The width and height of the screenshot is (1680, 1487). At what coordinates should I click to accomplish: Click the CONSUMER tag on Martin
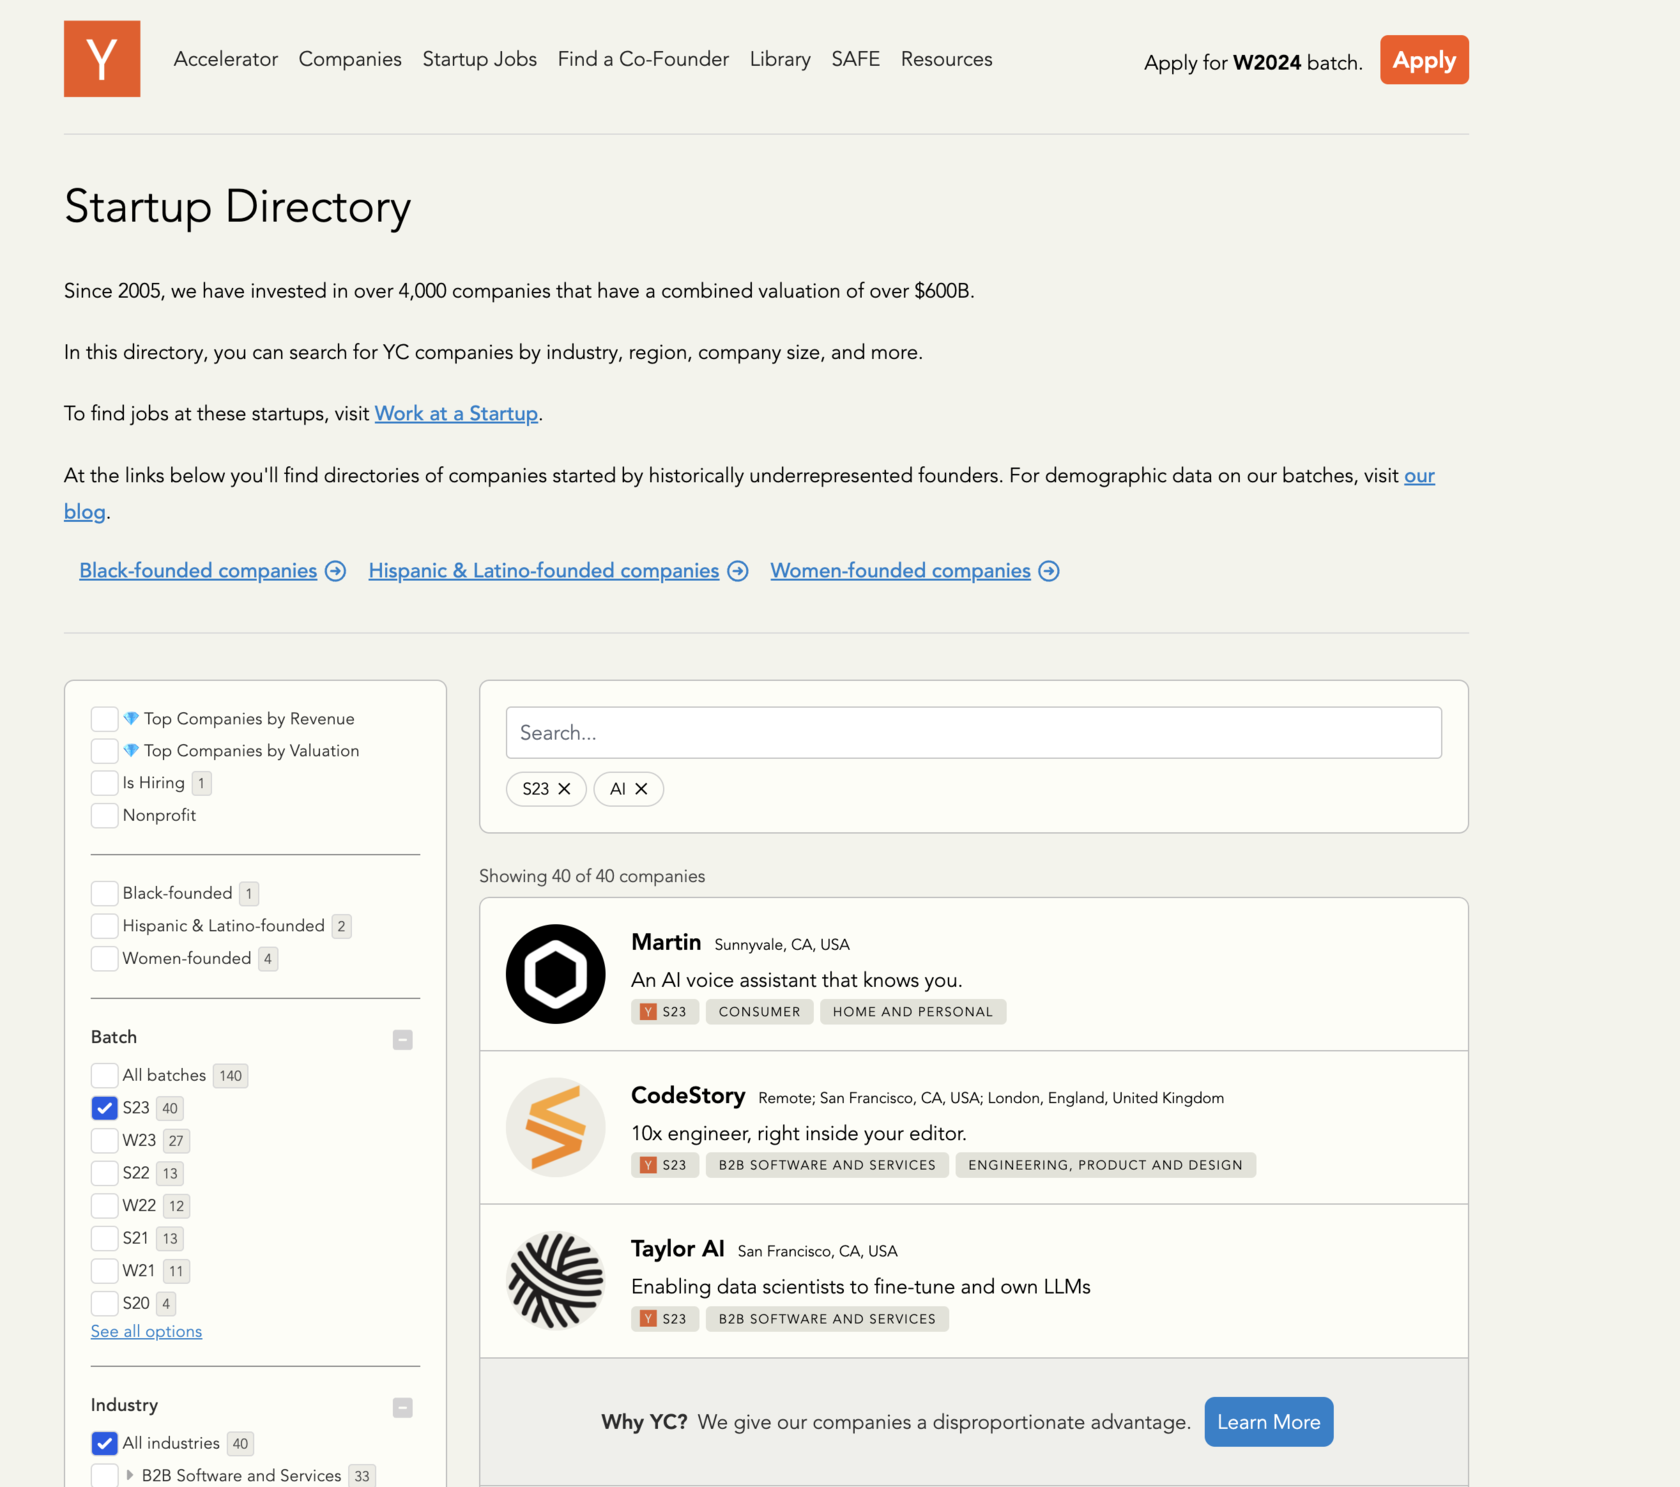coord(760,1012)
